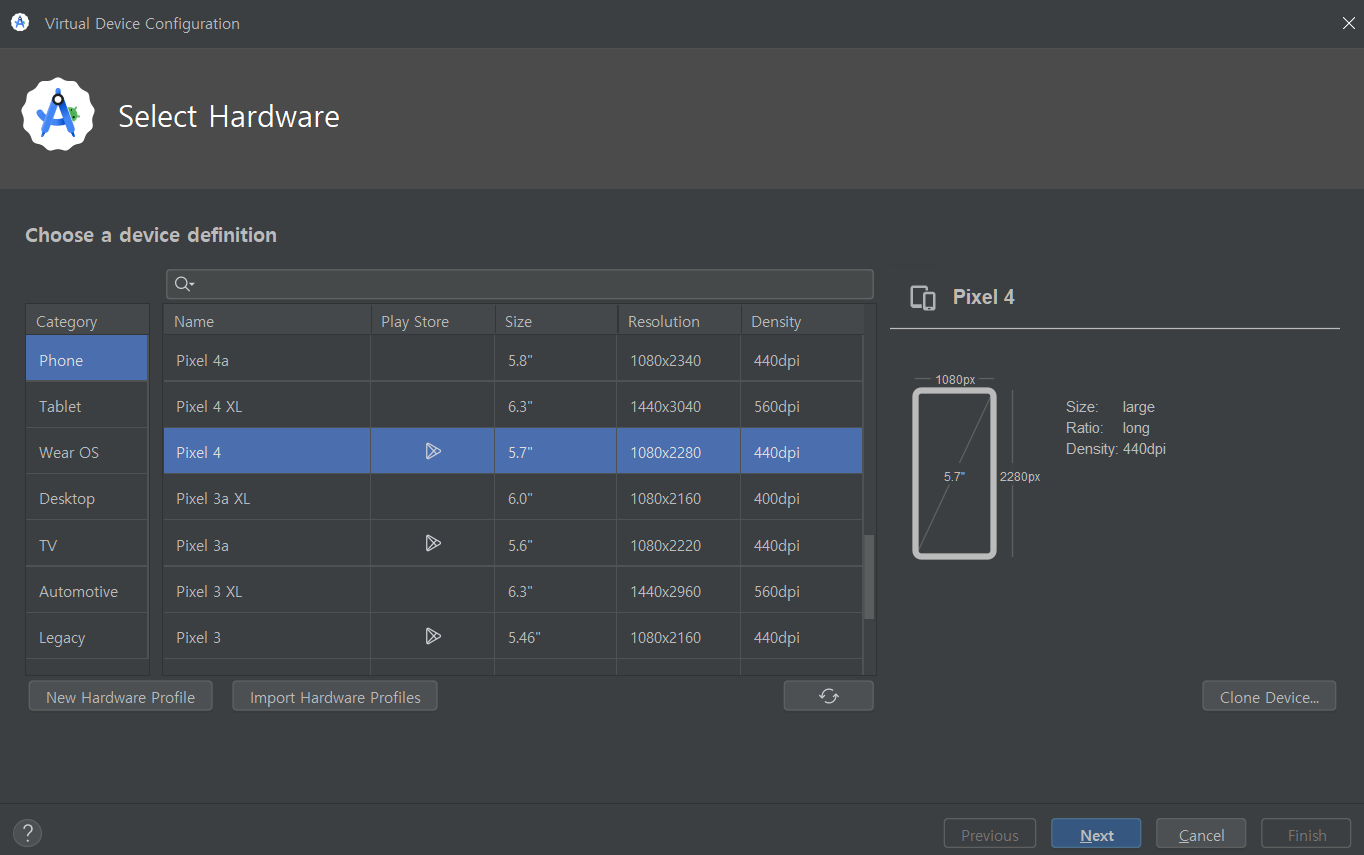Sort by the Name column header
The width and height of the screenshot is (1364, 855).
point(267,321)
